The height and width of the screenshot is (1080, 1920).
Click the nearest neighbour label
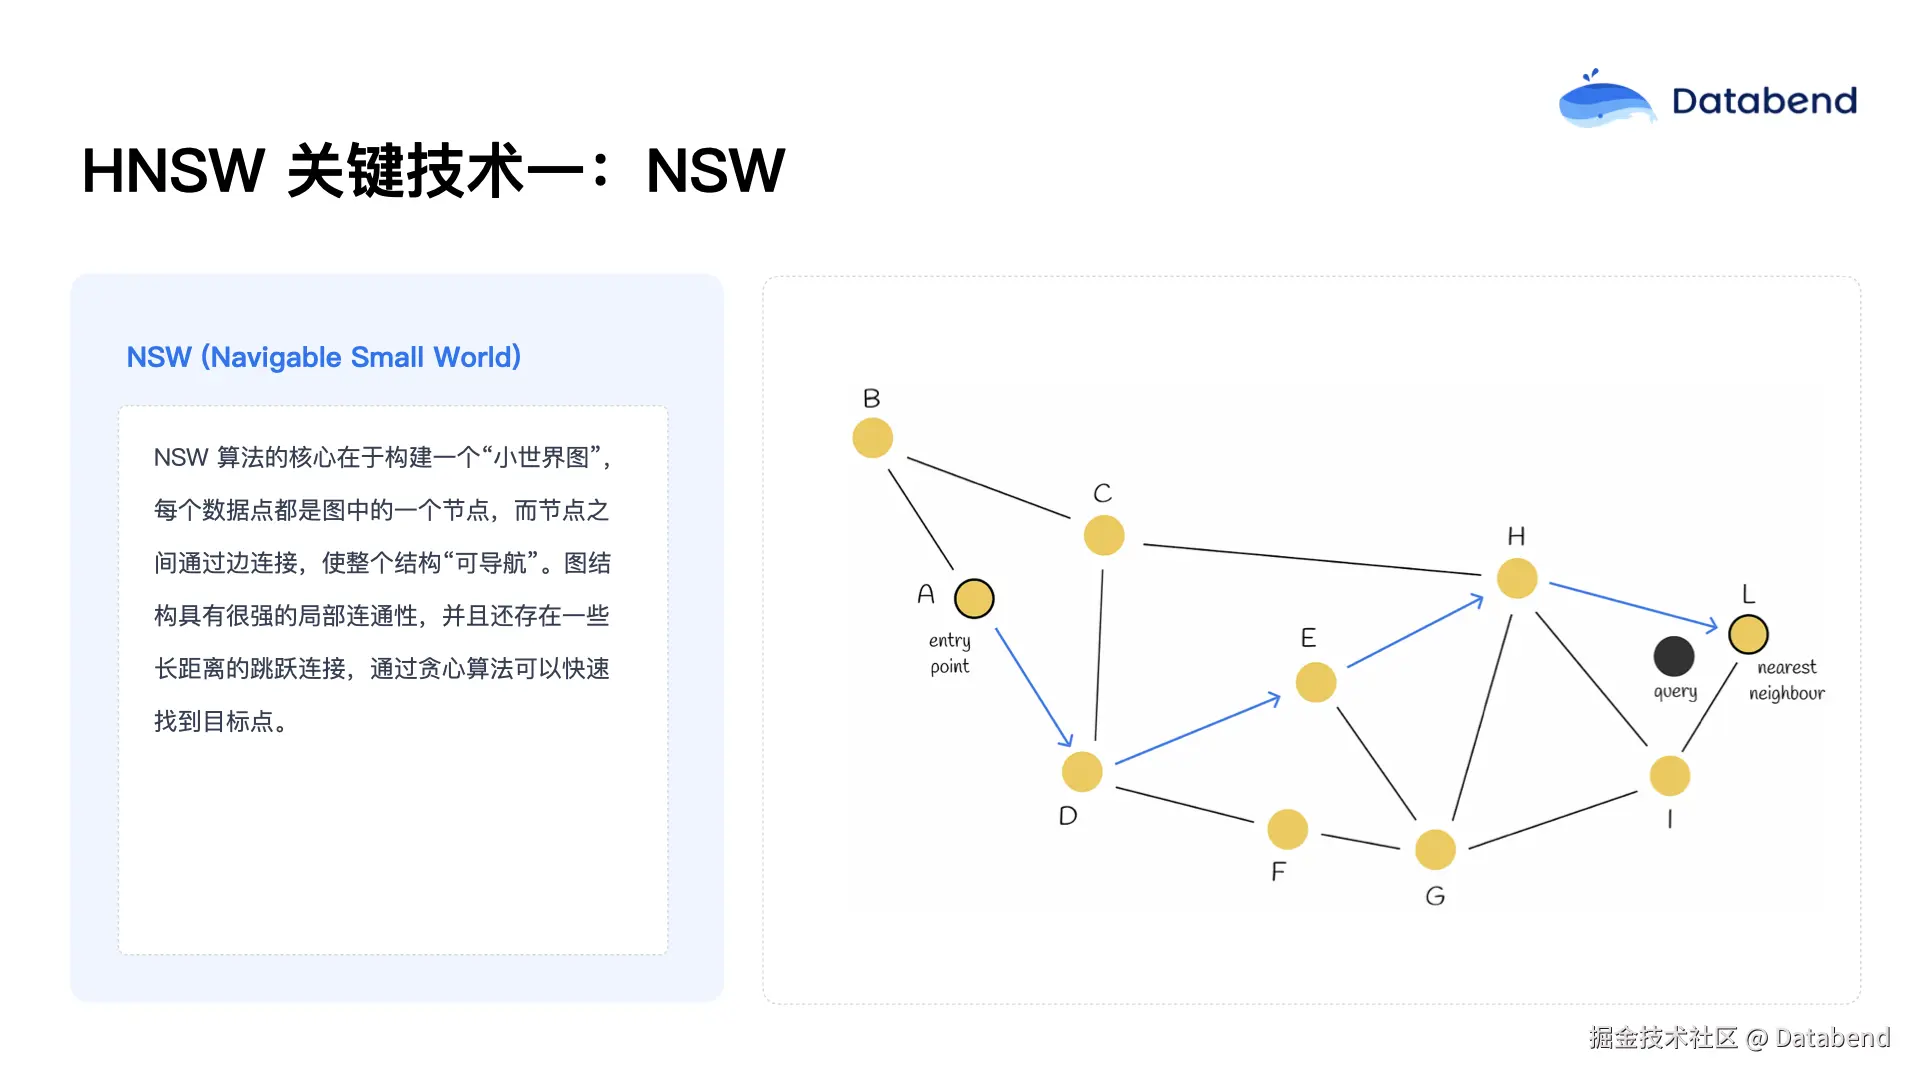[1786, 680]
